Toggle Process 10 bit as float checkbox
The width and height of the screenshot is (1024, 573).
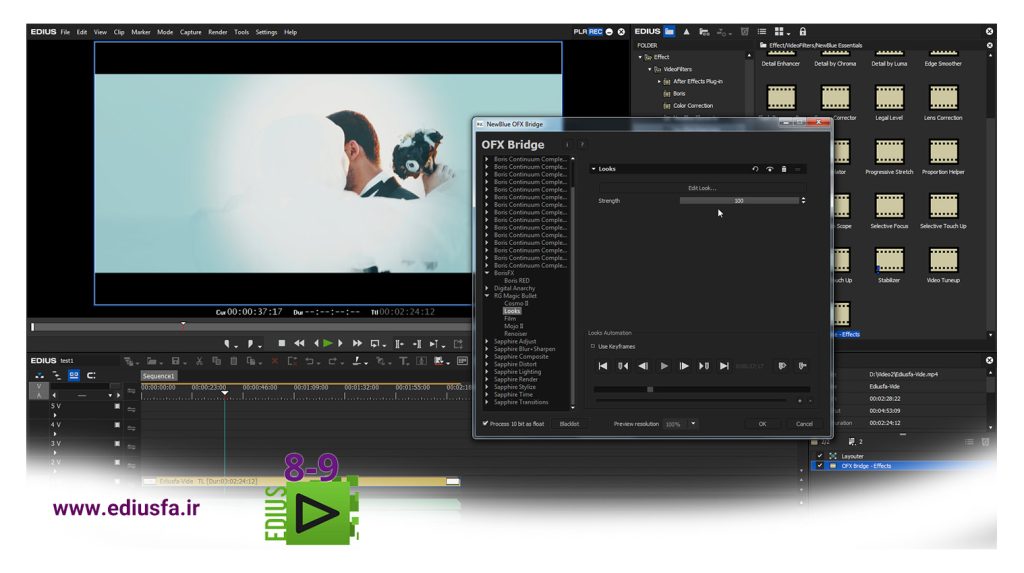485,423
